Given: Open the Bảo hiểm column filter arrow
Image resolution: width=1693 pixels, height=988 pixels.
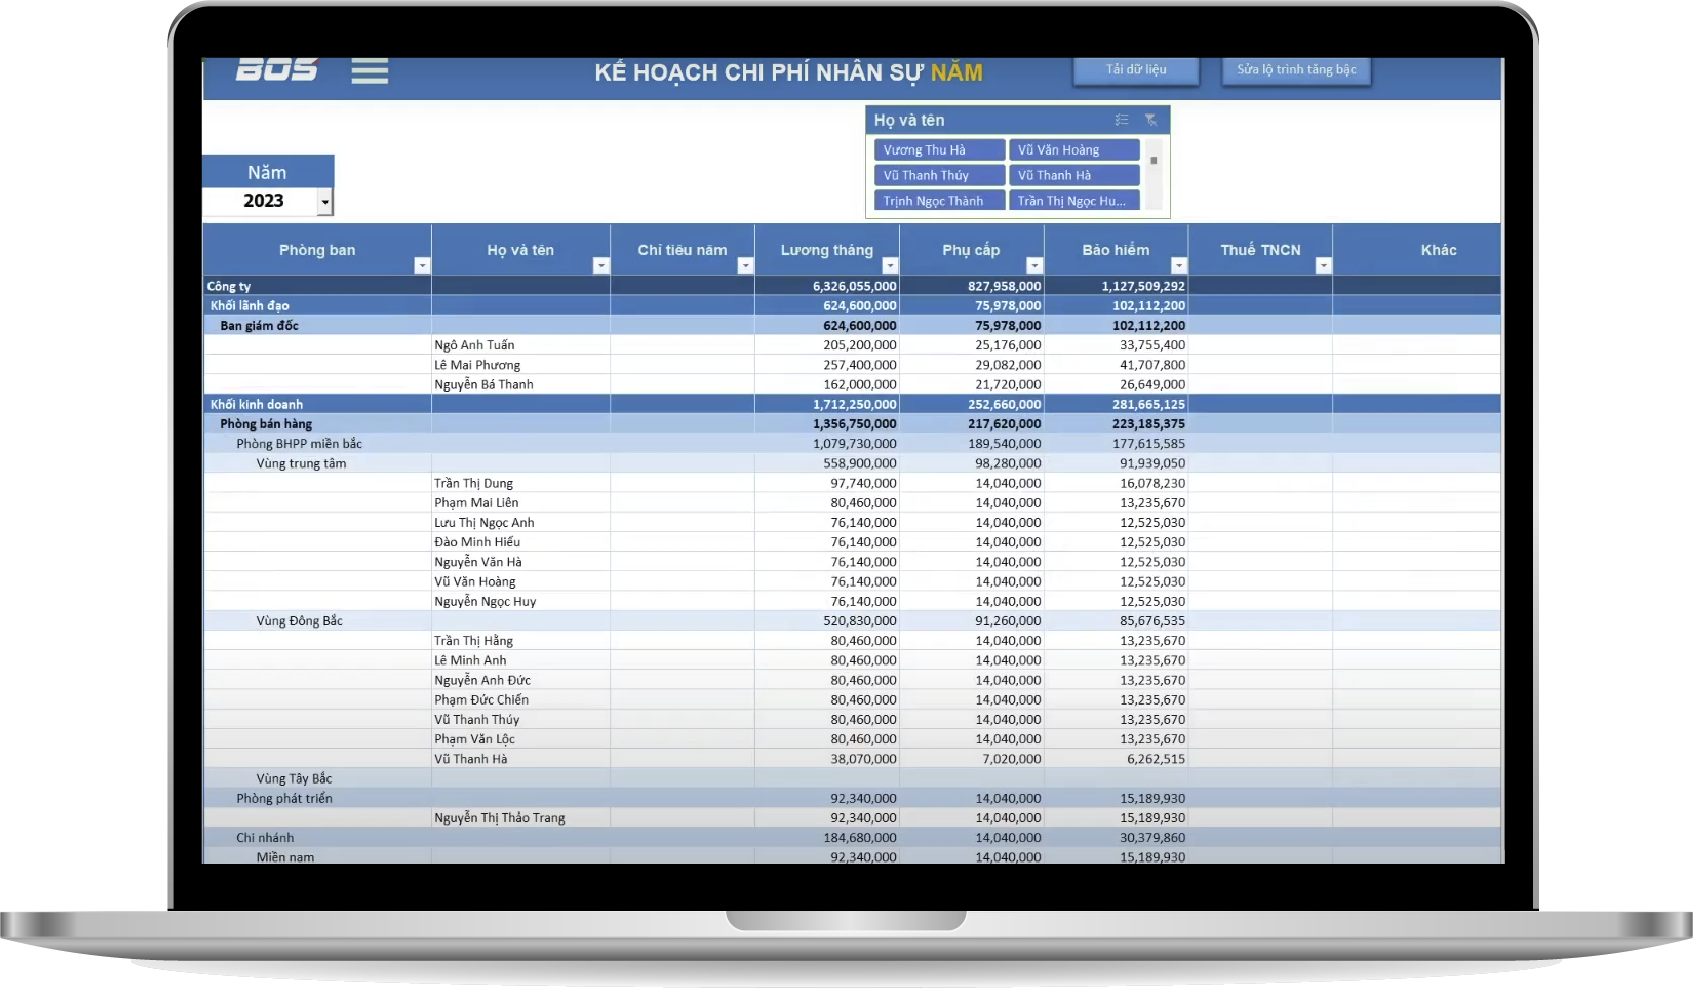Looking at the screenshot, I should [1179, 265].
